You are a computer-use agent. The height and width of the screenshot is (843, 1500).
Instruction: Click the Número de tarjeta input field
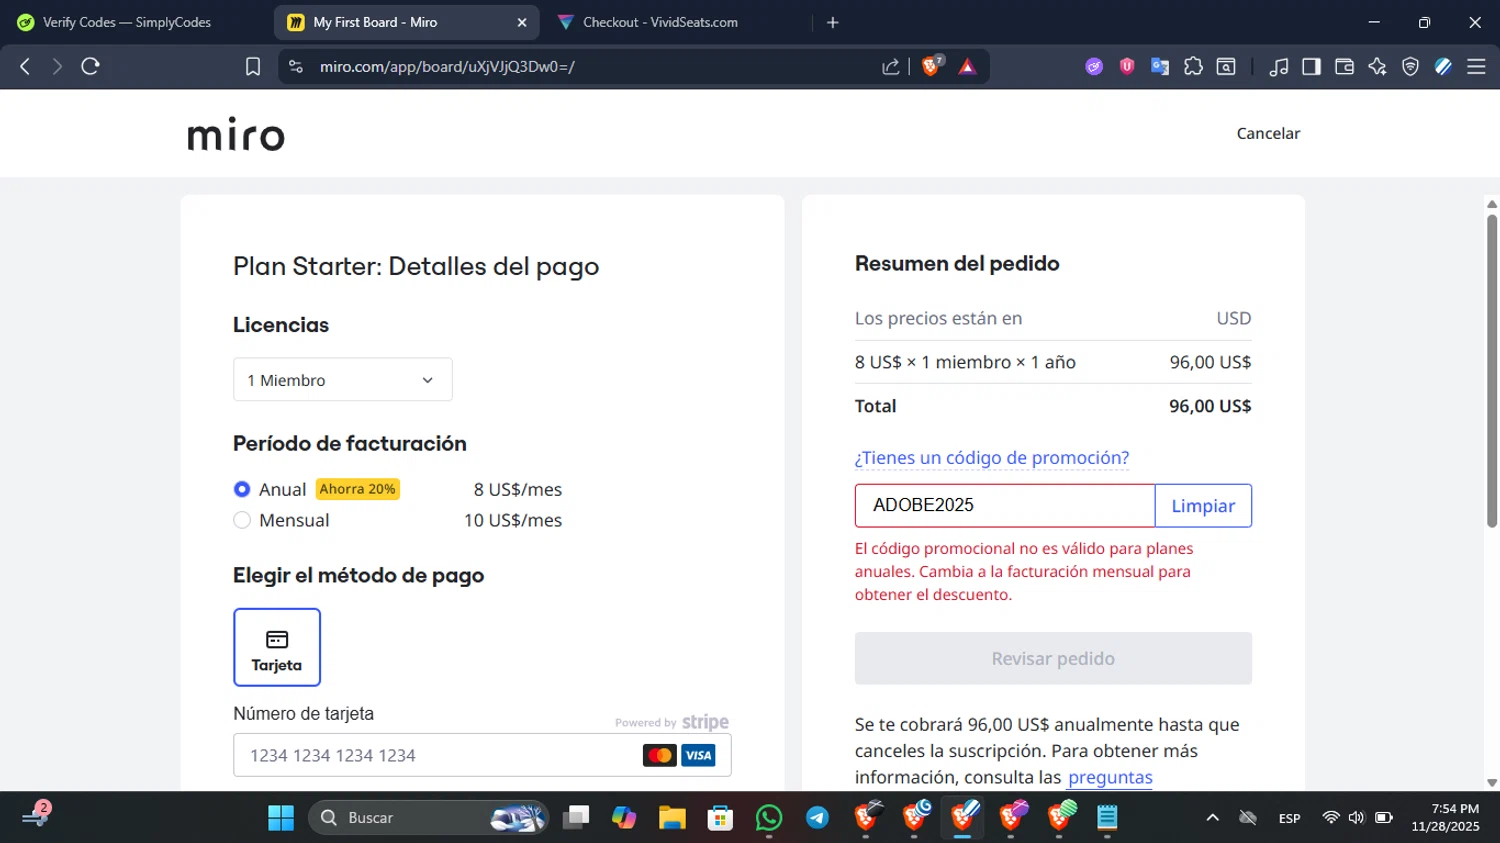(482, 755)
